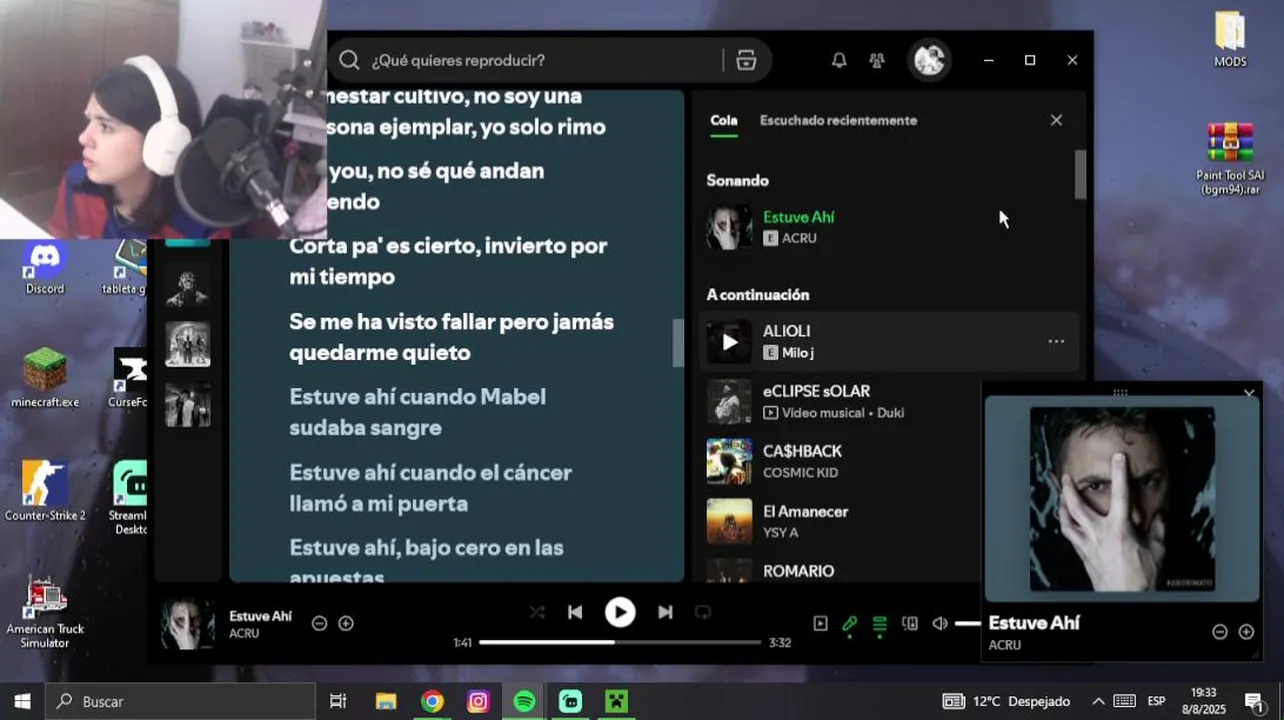Select El Amanecer by YSY A in queue
The image size is (1284, 720).
click(888, 521)
